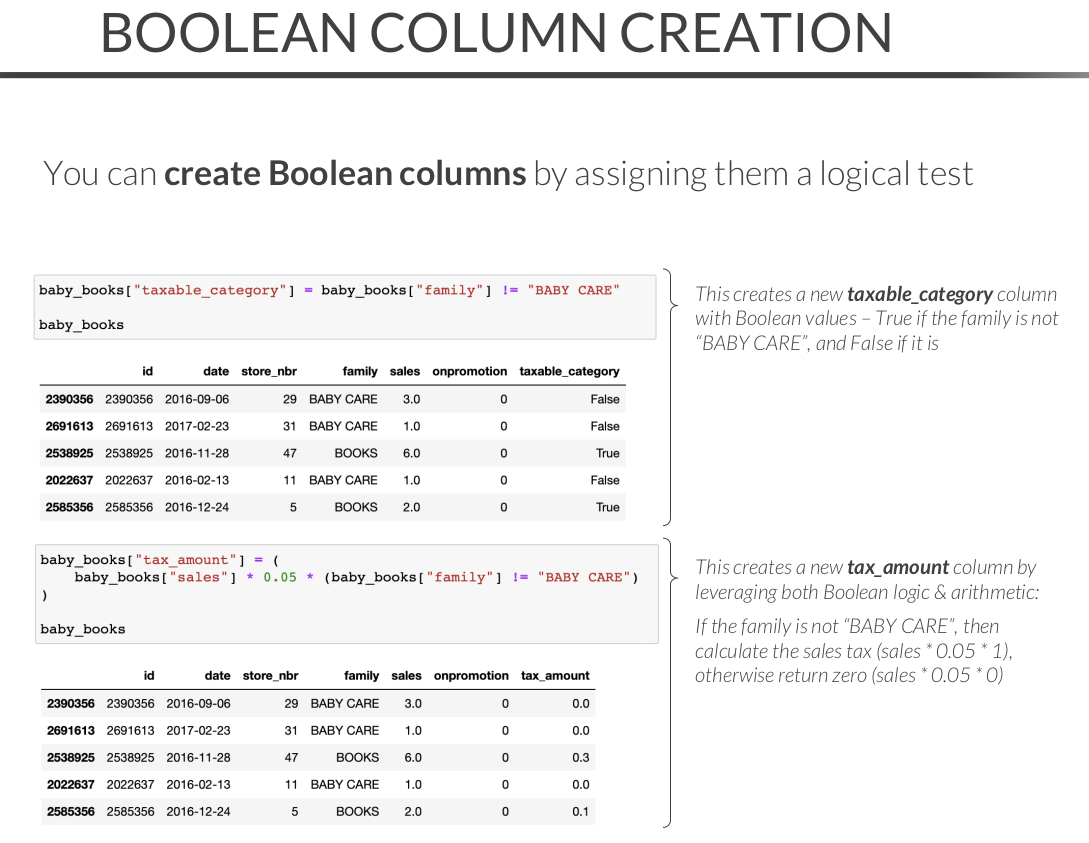1089x843 pixels.
Task: Click the 0.1 tax_amount value
Action: click(580, 812)
